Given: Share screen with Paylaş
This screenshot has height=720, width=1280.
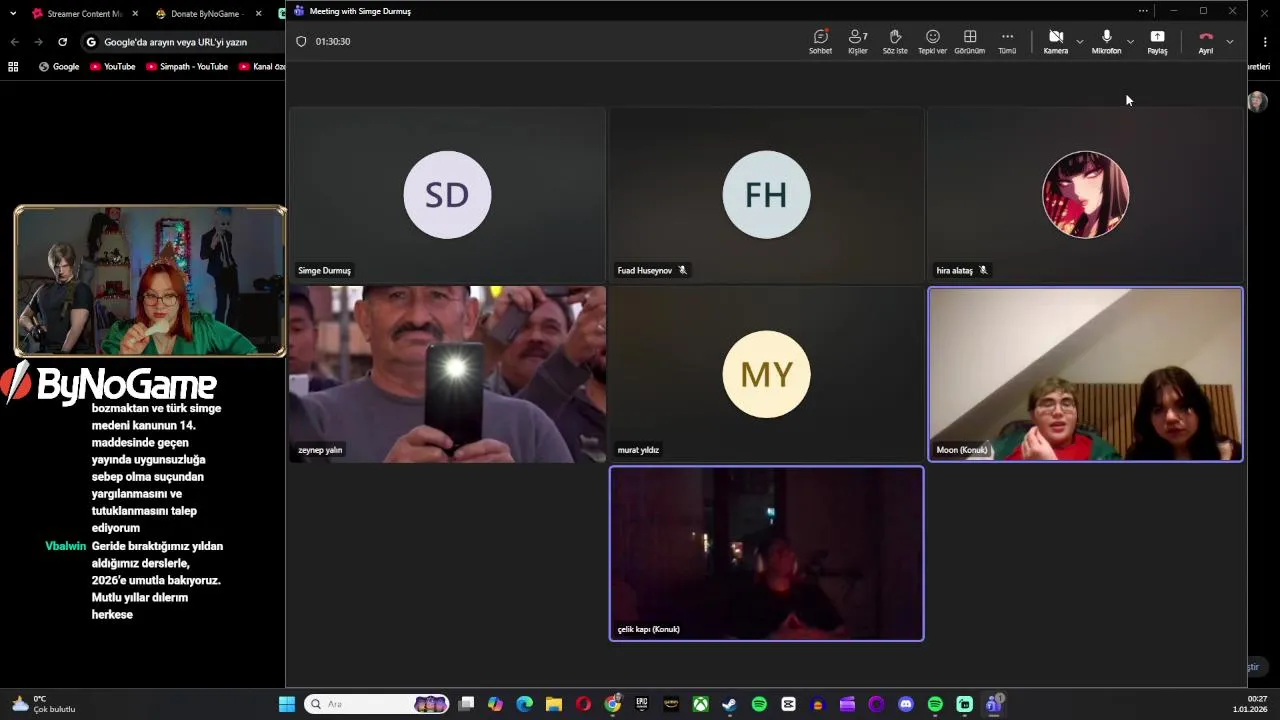Looking at the screenshot, I should [x=1157, y=42].
